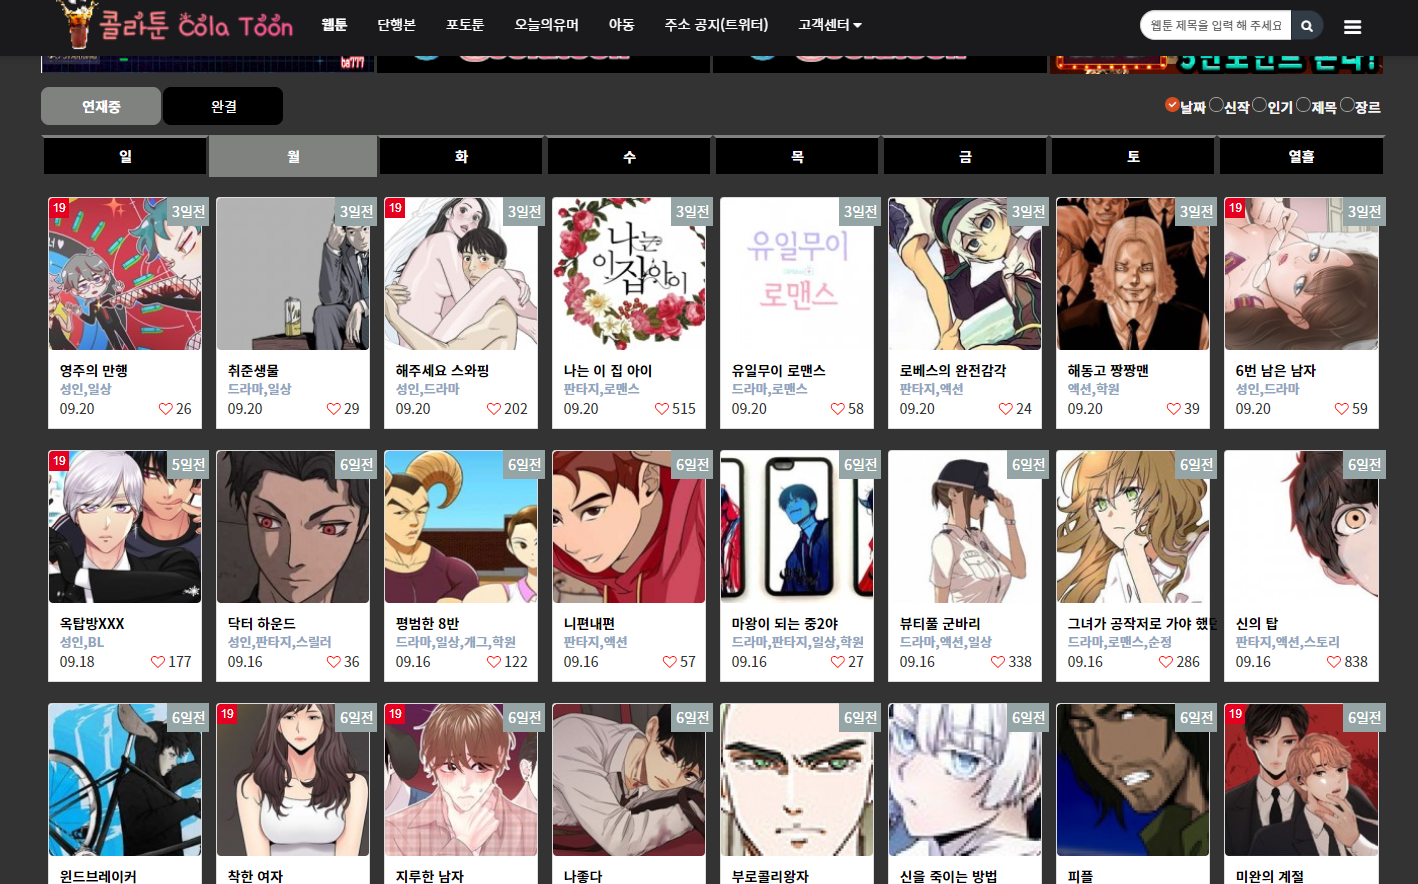
Task: Open 신을 죽이는 방법 cover thumbnail
Action: (x=965, y=780)
